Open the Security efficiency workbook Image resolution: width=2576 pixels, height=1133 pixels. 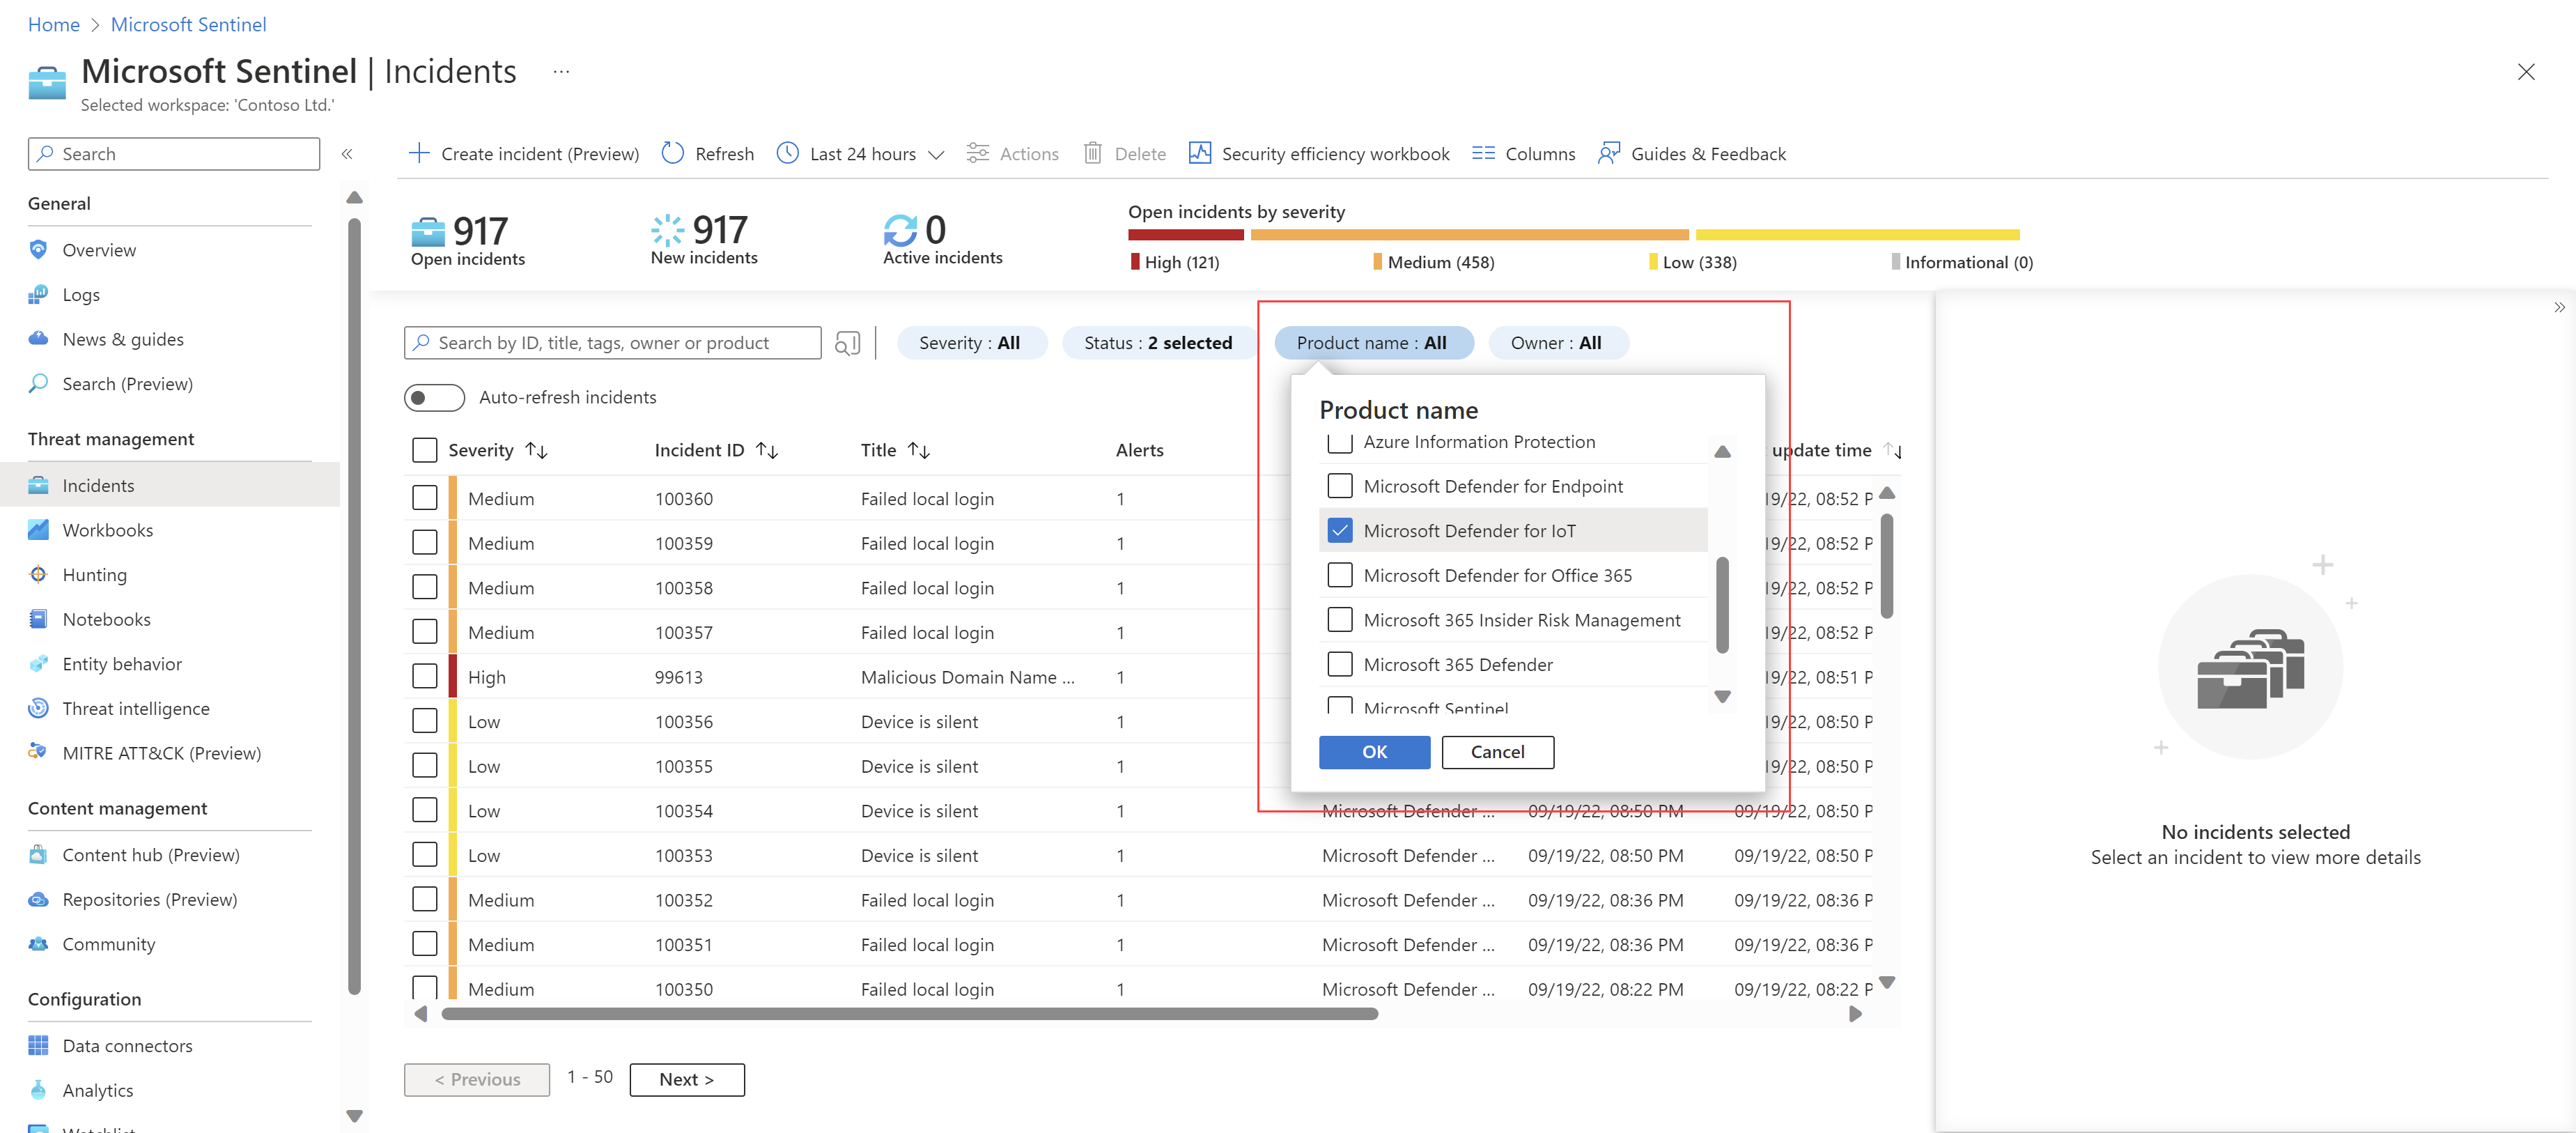1335,153
